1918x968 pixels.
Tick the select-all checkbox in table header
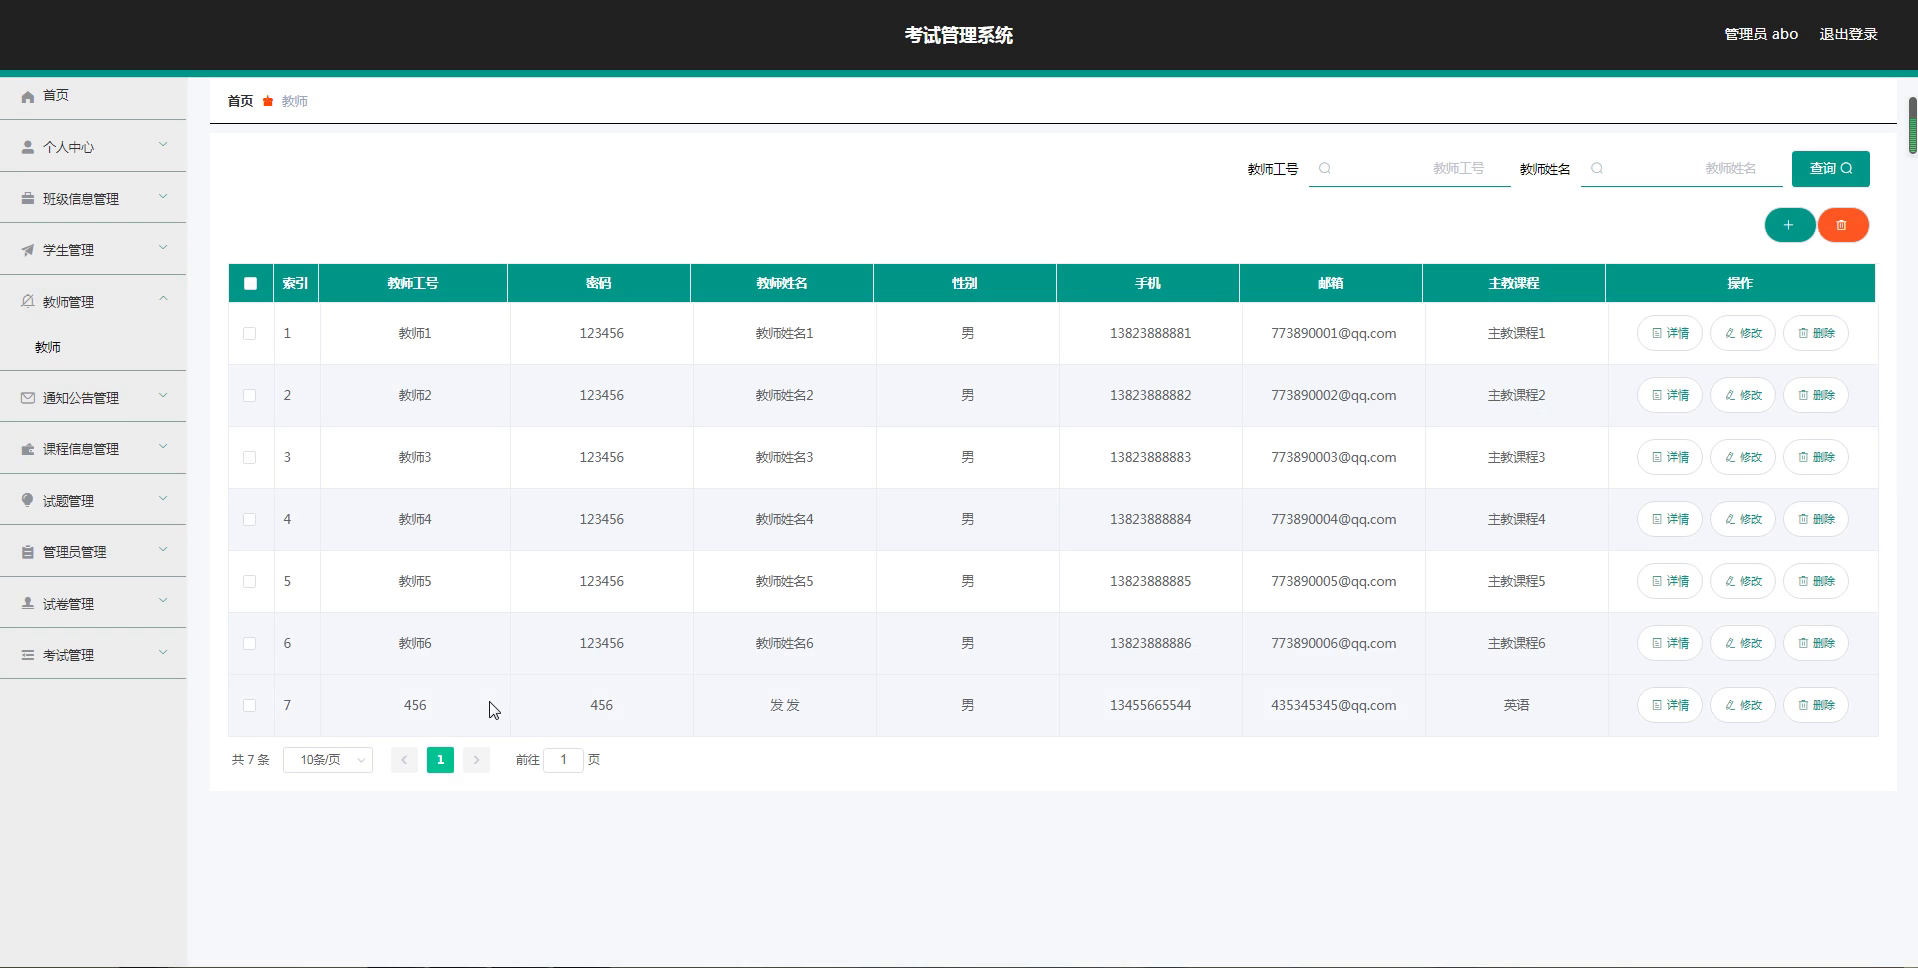250,283
